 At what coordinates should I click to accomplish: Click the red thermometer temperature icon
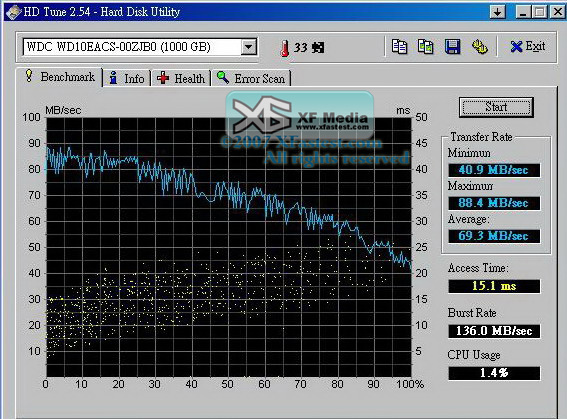tap(285, 48)
